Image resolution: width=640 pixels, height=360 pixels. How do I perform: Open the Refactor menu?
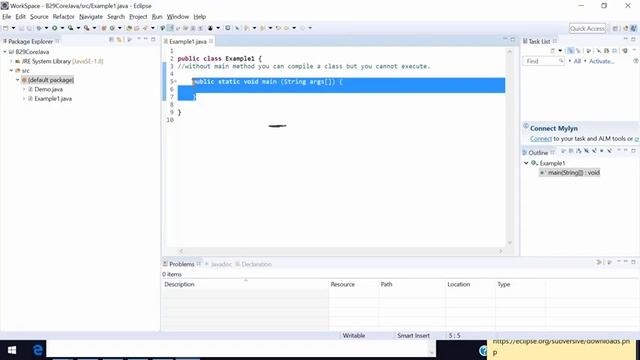63,17
